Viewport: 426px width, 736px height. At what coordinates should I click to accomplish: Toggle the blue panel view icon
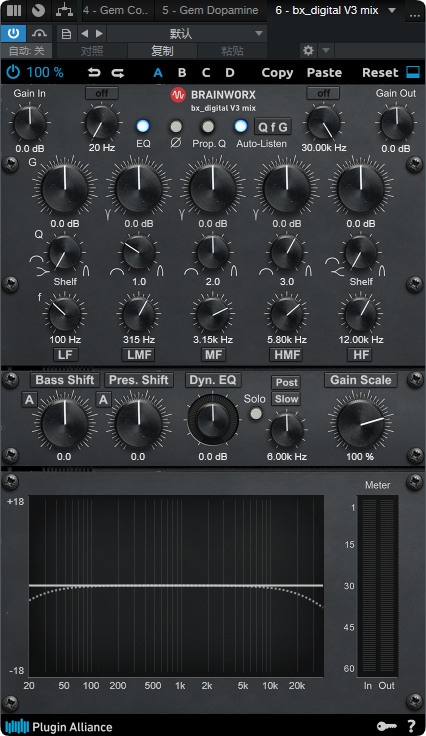pos(413,72)
